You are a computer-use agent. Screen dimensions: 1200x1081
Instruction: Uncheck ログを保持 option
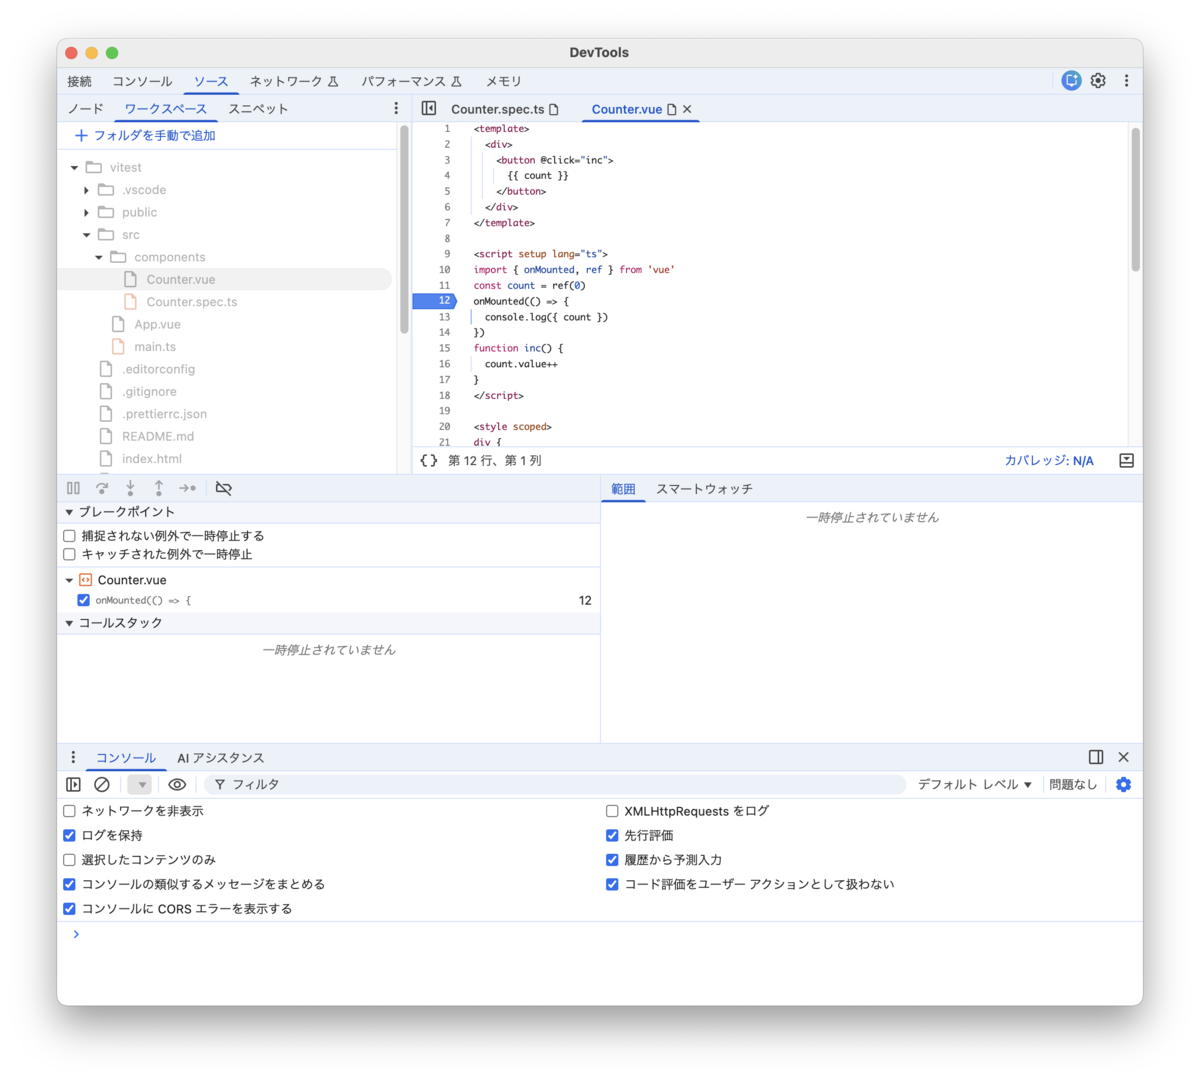(69, 835)
